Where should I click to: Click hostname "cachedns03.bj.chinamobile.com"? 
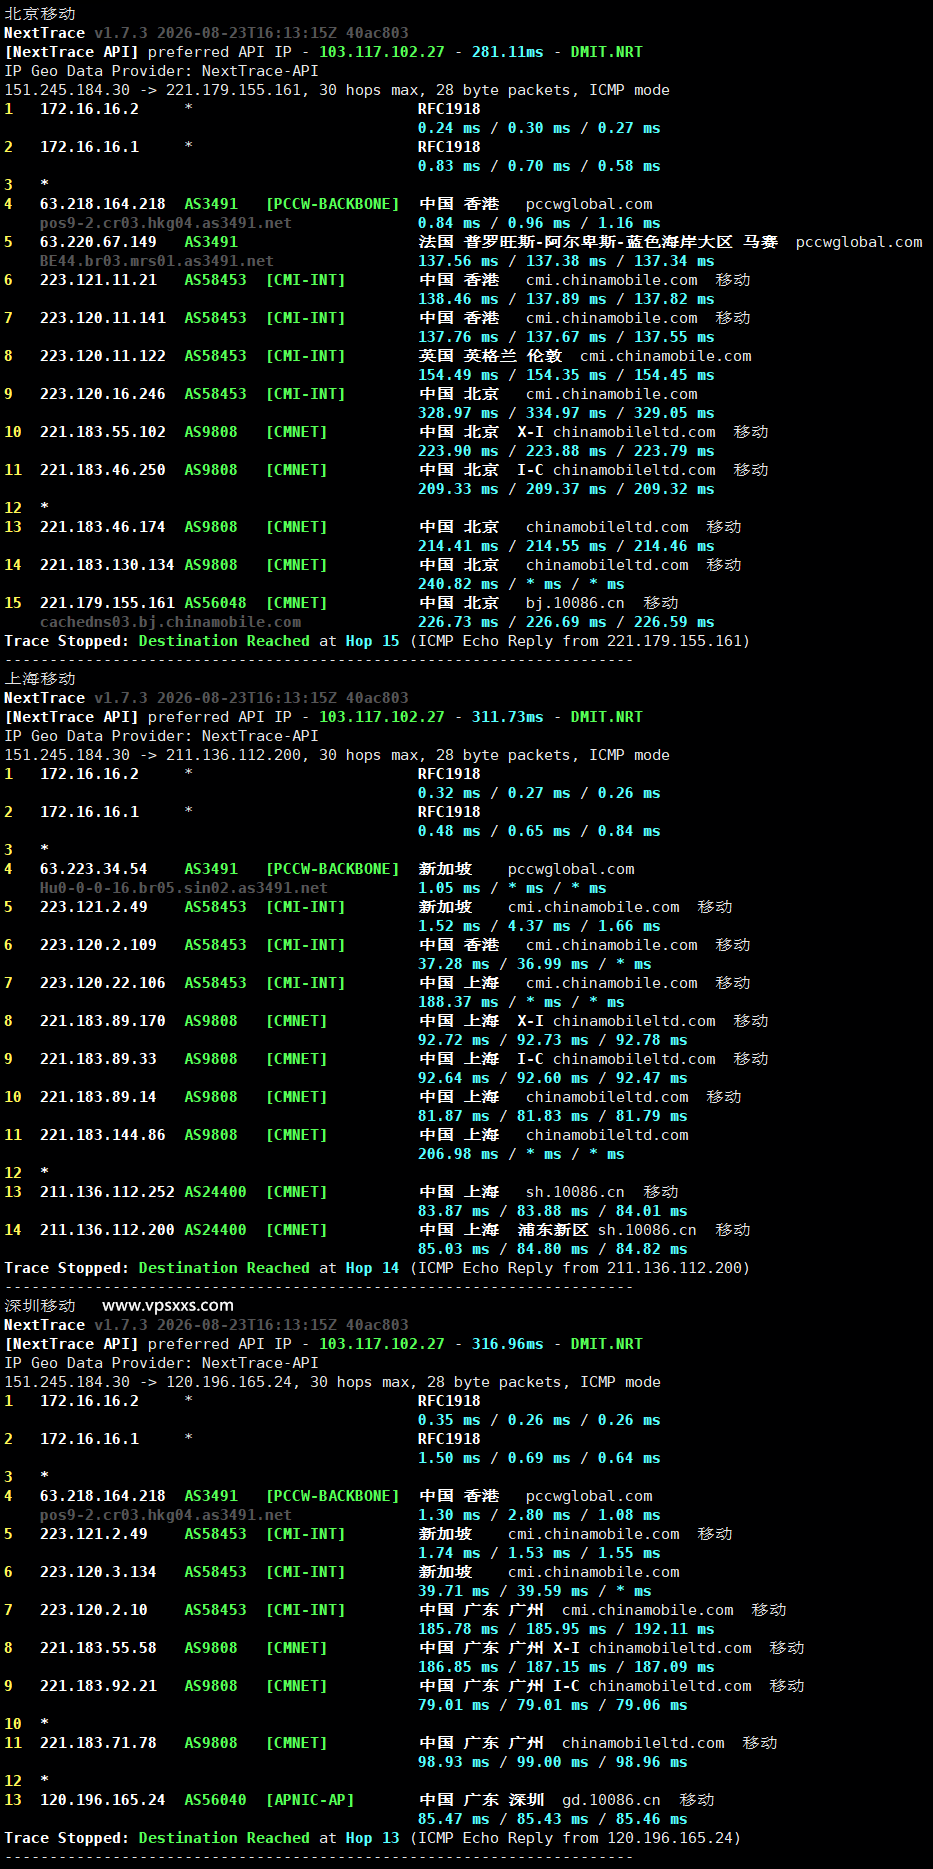pyautogui.click(x=170, y=622)
